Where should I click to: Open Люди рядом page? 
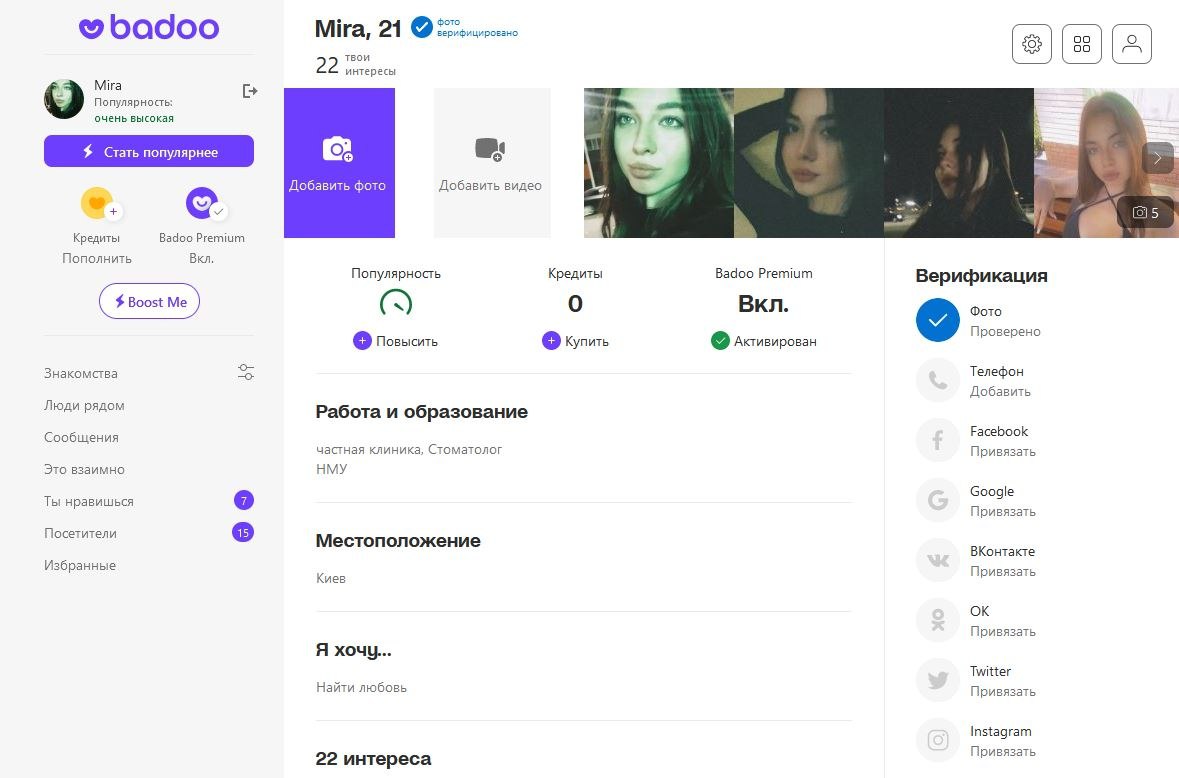click(84, 405)
